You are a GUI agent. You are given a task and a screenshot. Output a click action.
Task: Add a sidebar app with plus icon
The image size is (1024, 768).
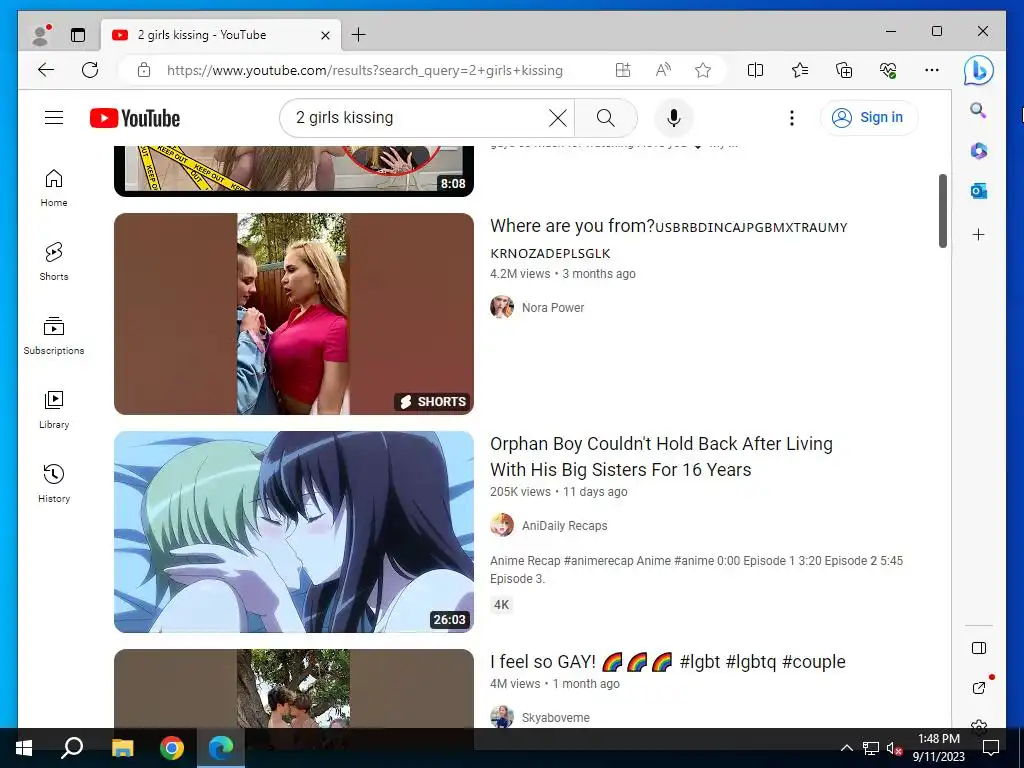coord(978,234)
